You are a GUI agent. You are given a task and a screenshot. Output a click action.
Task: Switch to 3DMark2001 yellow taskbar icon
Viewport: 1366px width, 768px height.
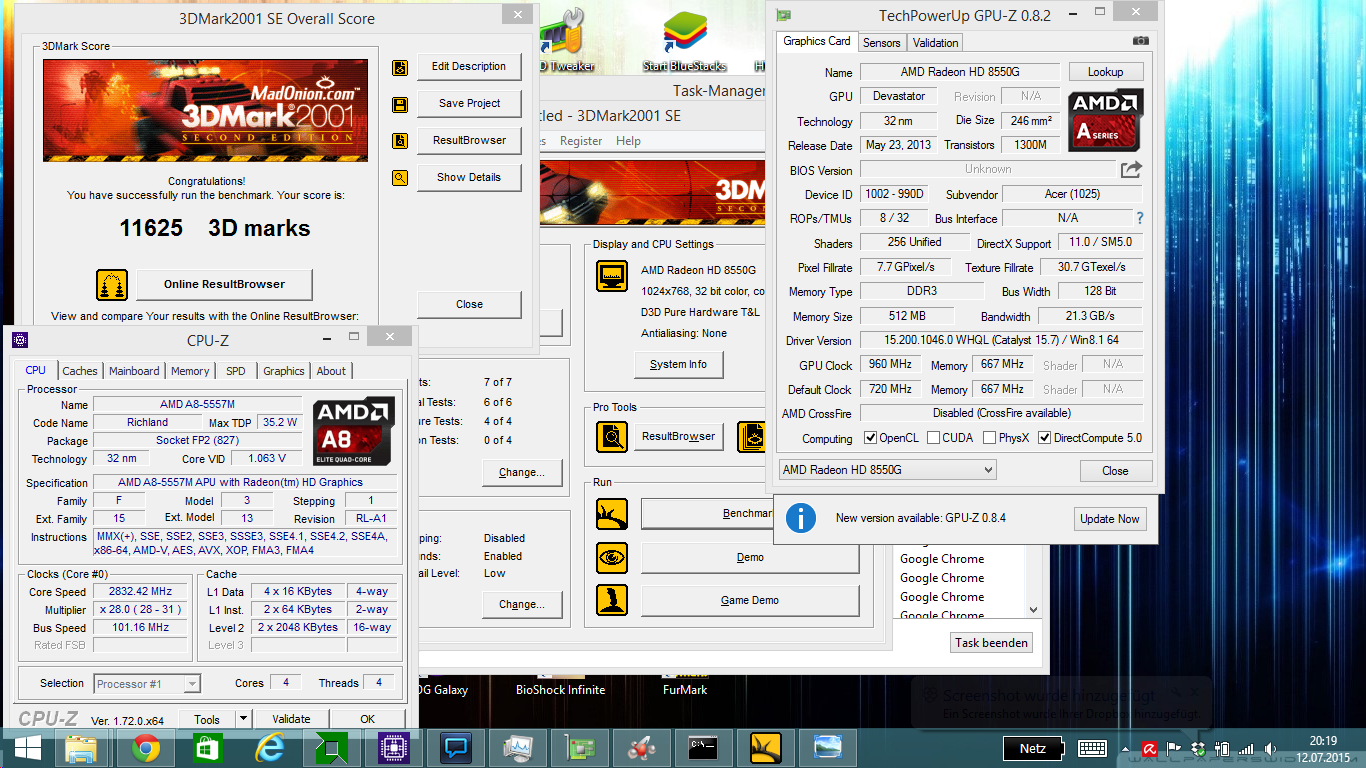(766, 748)
